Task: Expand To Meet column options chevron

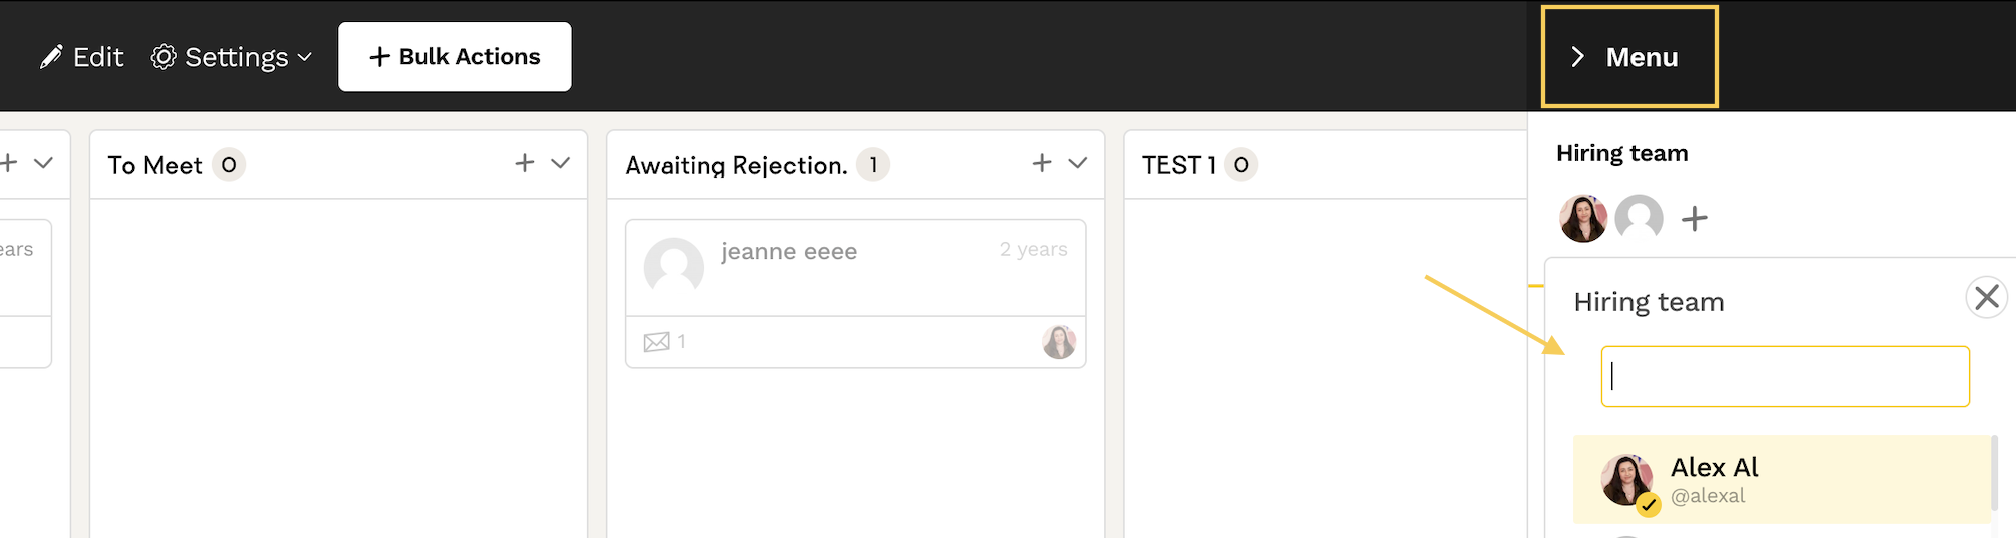Action: (561, 163)
